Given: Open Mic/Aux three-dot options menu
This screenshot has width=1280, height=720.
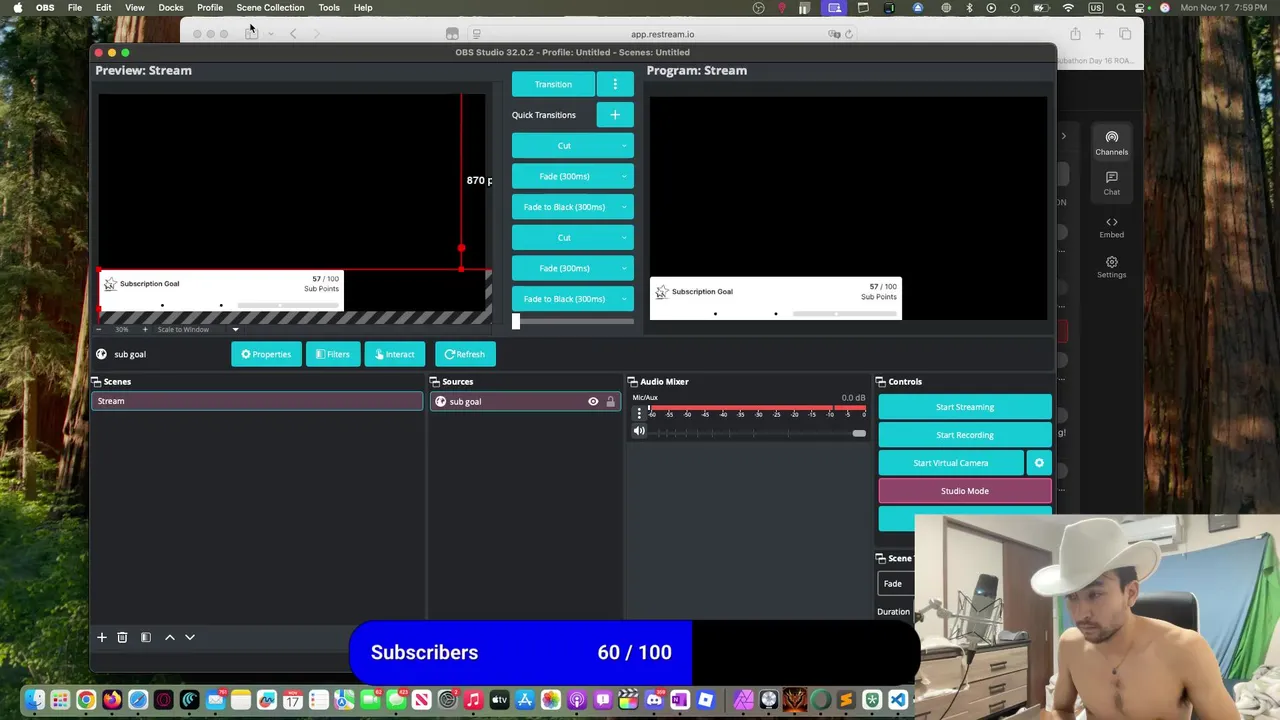Looking at the screenshot, I should (639, 413).
